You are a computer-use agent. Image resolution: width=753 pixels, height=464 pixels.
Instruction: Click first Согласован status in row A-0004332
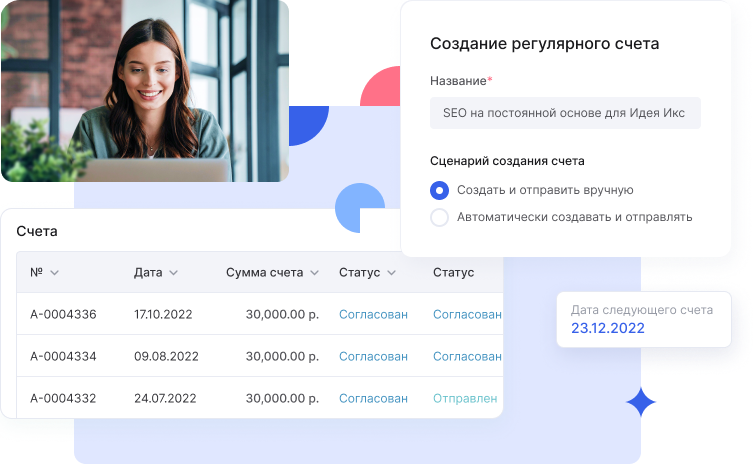point(373,398)
